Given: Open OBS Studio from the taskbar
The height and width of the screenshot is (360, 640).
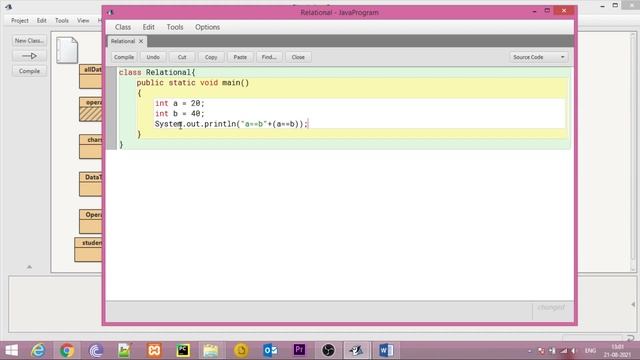Looking at the screenshot, I should pos(328,350).
